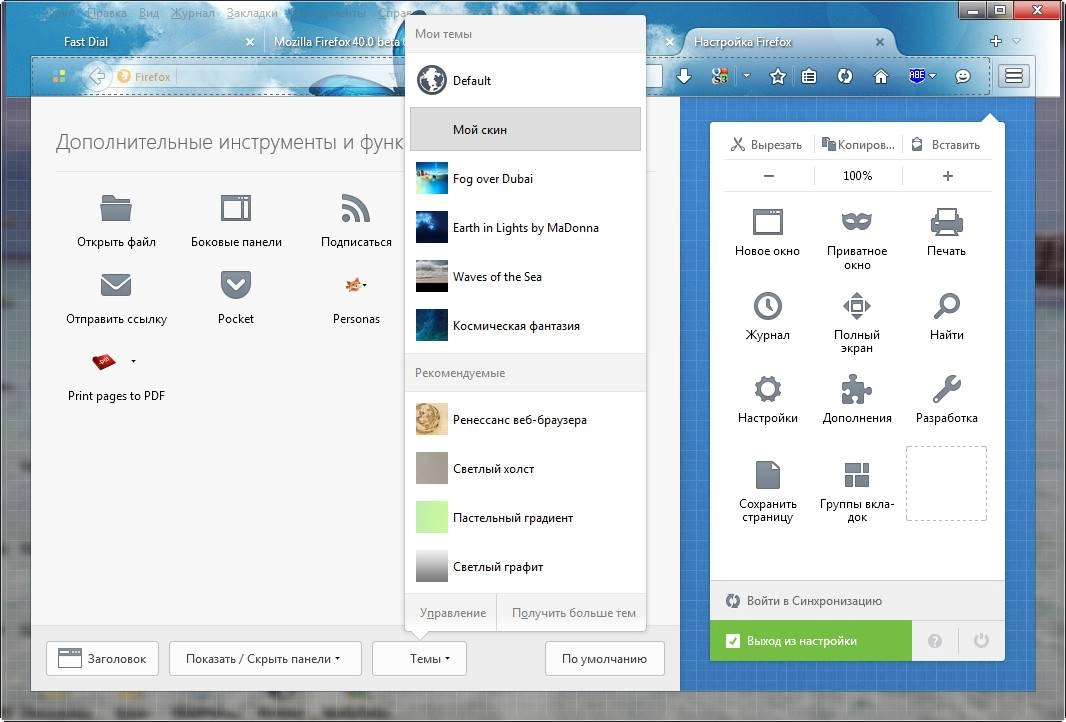
Task: Open the Developer wrench icon
Action: 946,390
